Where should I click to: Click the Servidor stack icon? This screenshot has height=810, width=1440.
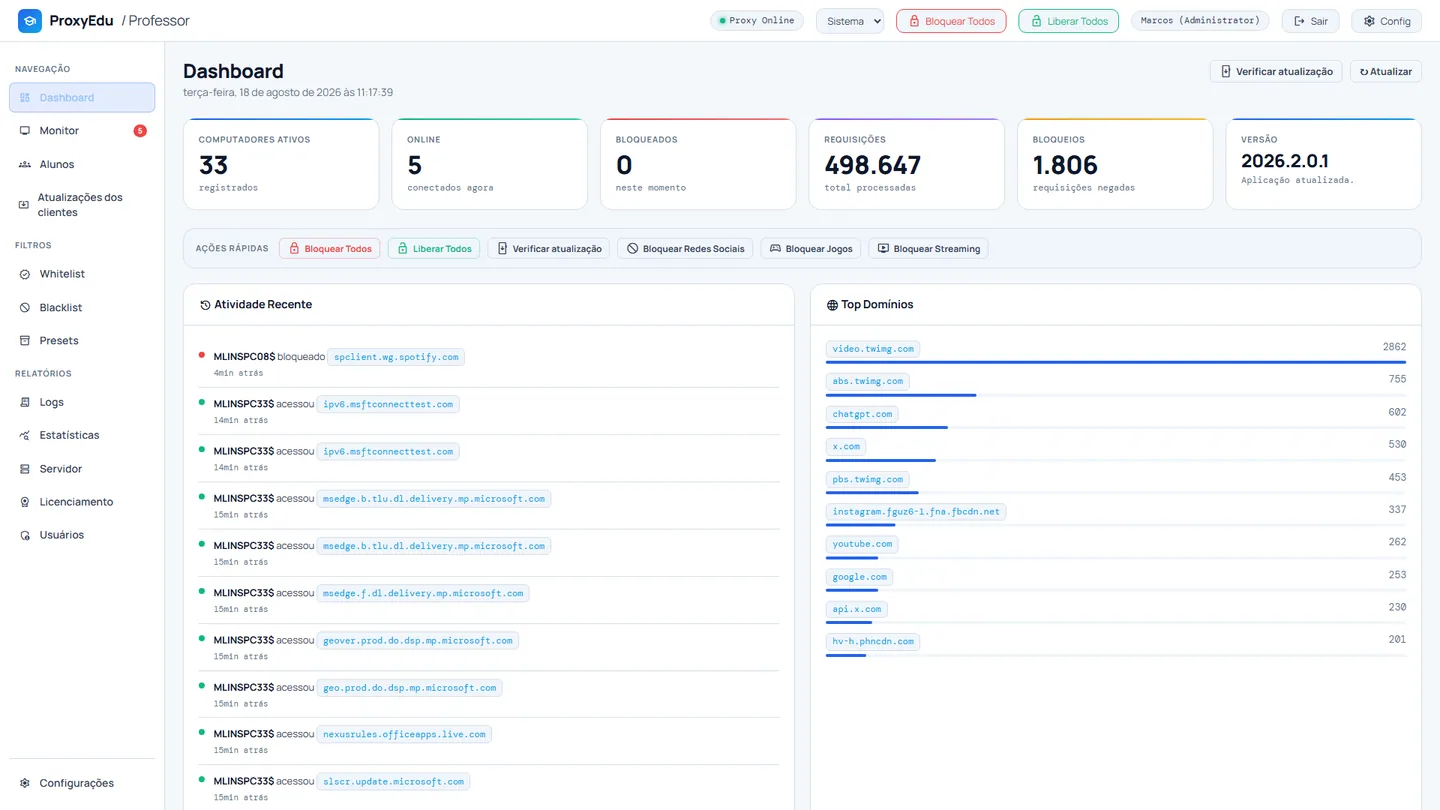pyautogui.click(x=25, y=469)
